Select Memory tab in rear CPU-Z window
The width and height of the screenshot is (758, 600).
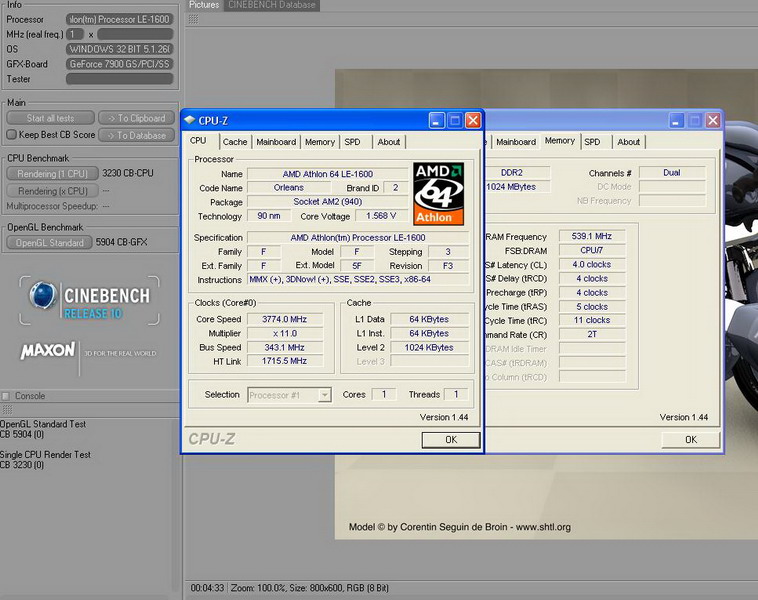[560, 141]
